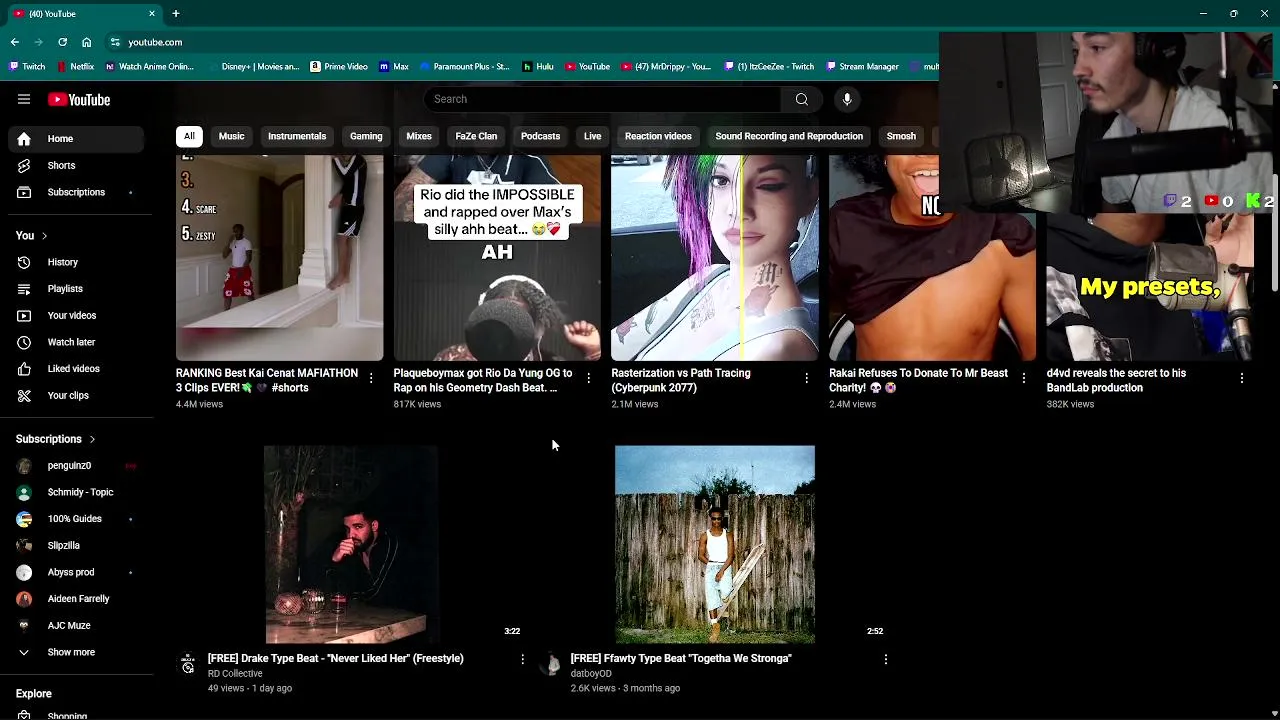Image resolution: width=1280 pixels, height=720 pixels.
Task: Open the Twitch bookmark
Action: (x=27, y=67)
